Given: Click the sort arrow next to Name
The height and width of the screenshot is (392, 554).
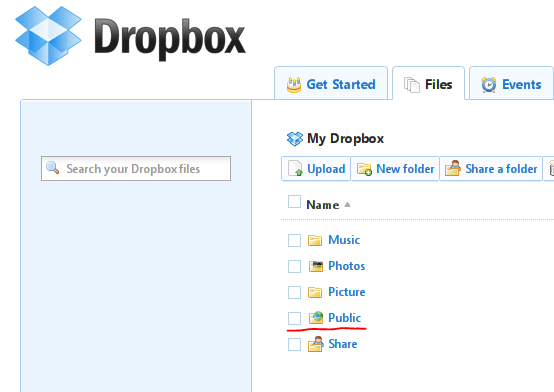Looking at the screenshot, I should 347,204.
